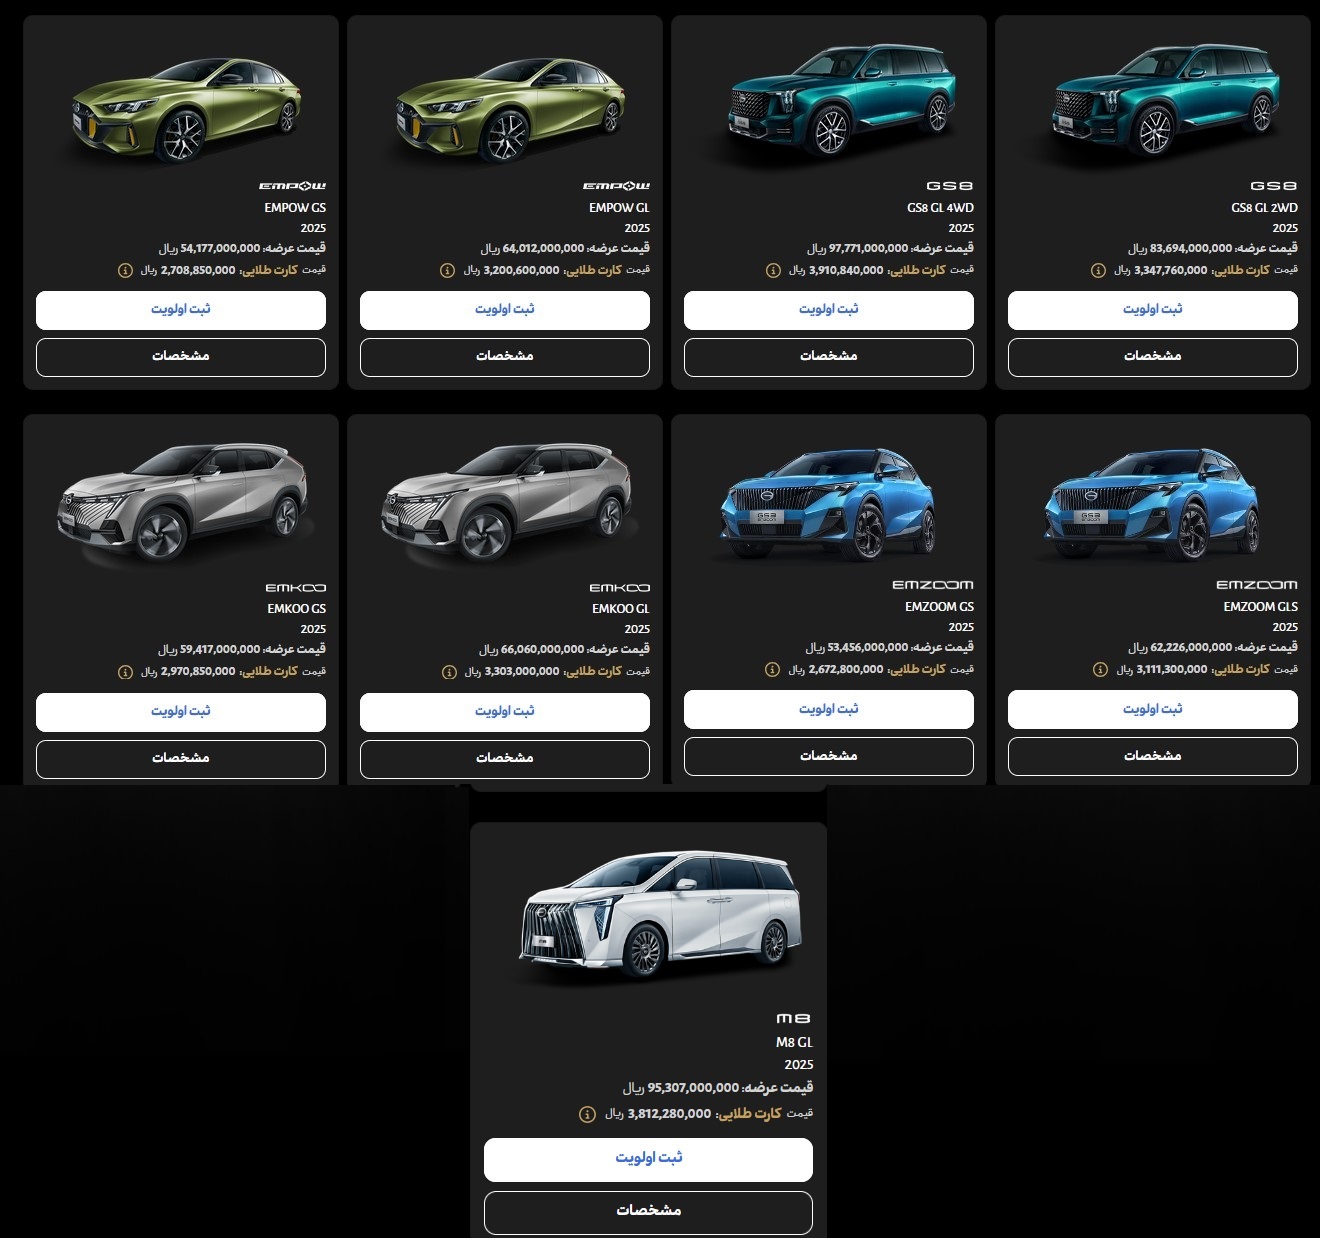1320x1238 pixels.
Task: Open مشخصات for the M8 GL
Action: point(648,1212)
